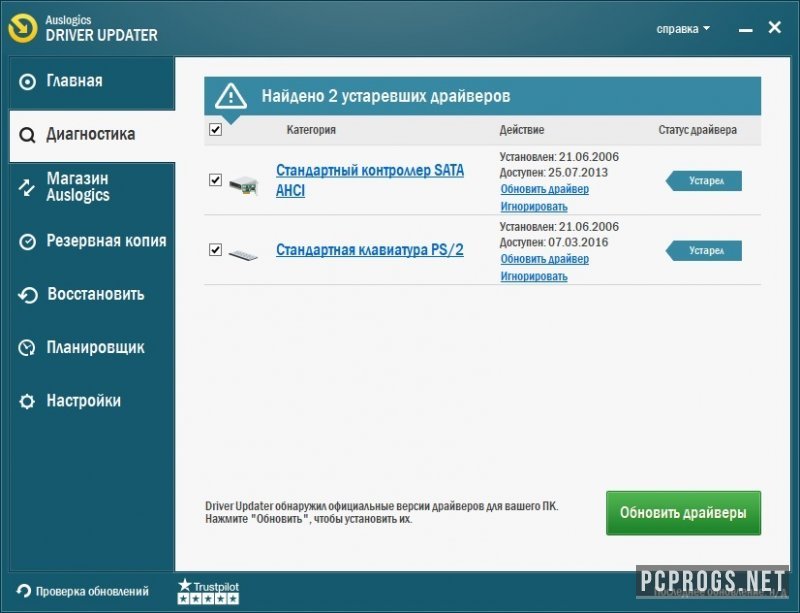Click Игнорировать for PS/2 keyboard
The image size is (800, 613).
click(x=534, y=277)
